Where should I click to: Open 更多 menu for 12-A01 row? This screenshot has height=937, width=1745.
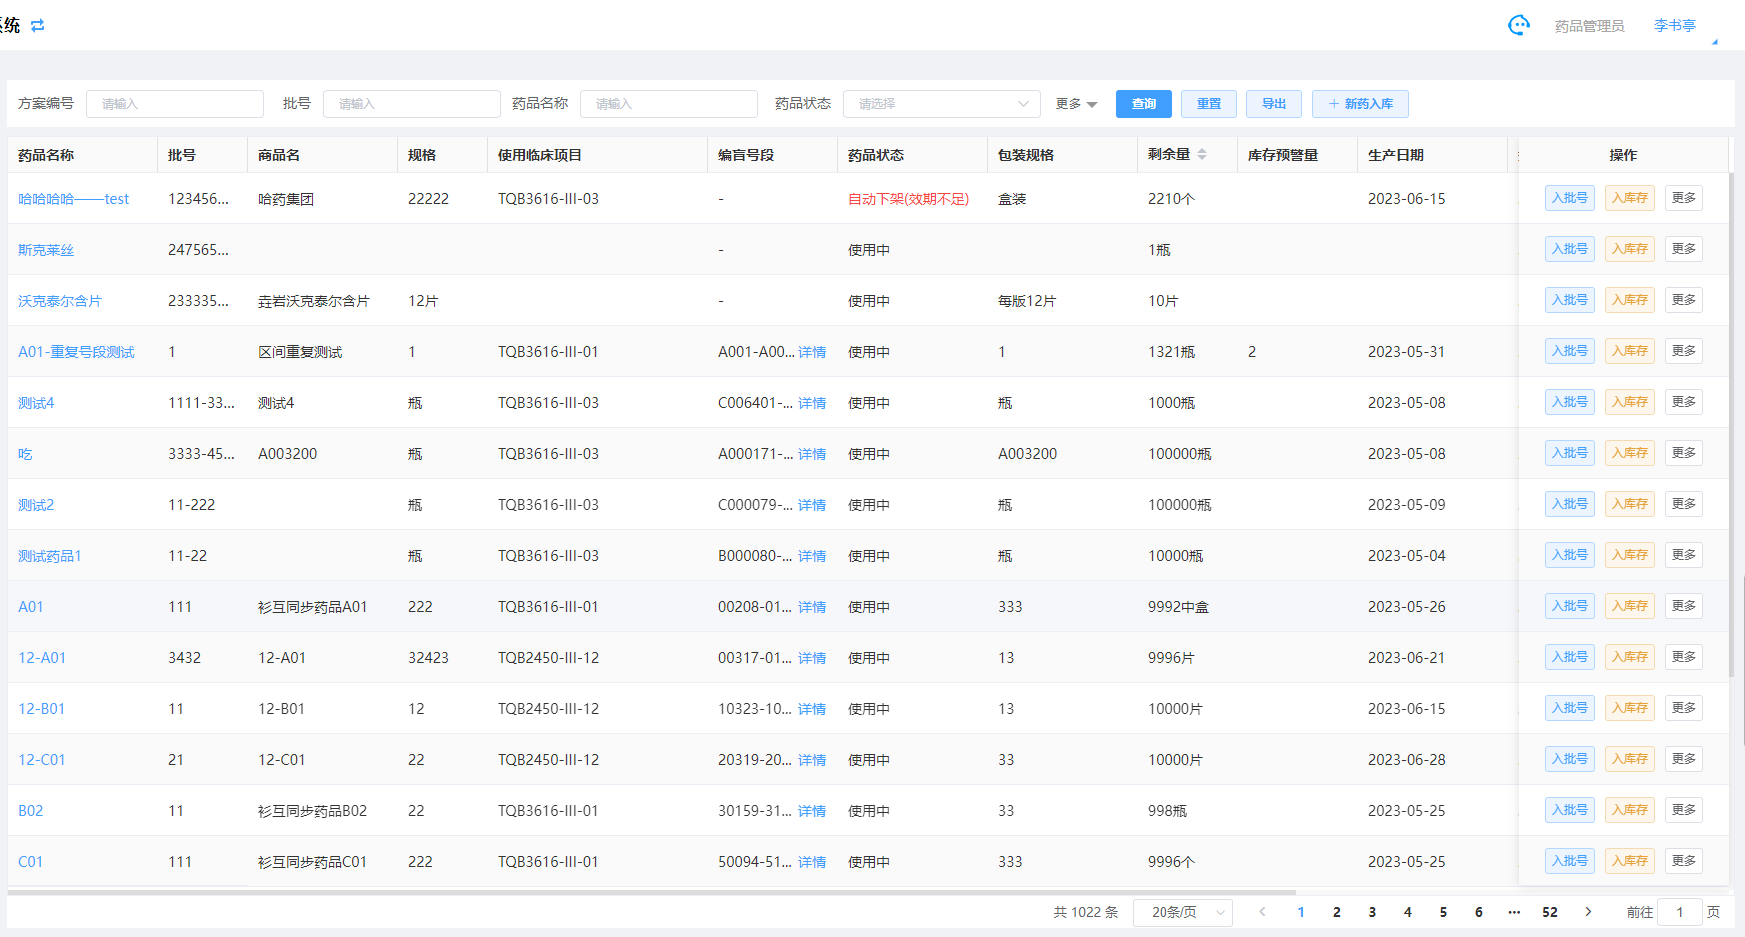[1684, 657]
